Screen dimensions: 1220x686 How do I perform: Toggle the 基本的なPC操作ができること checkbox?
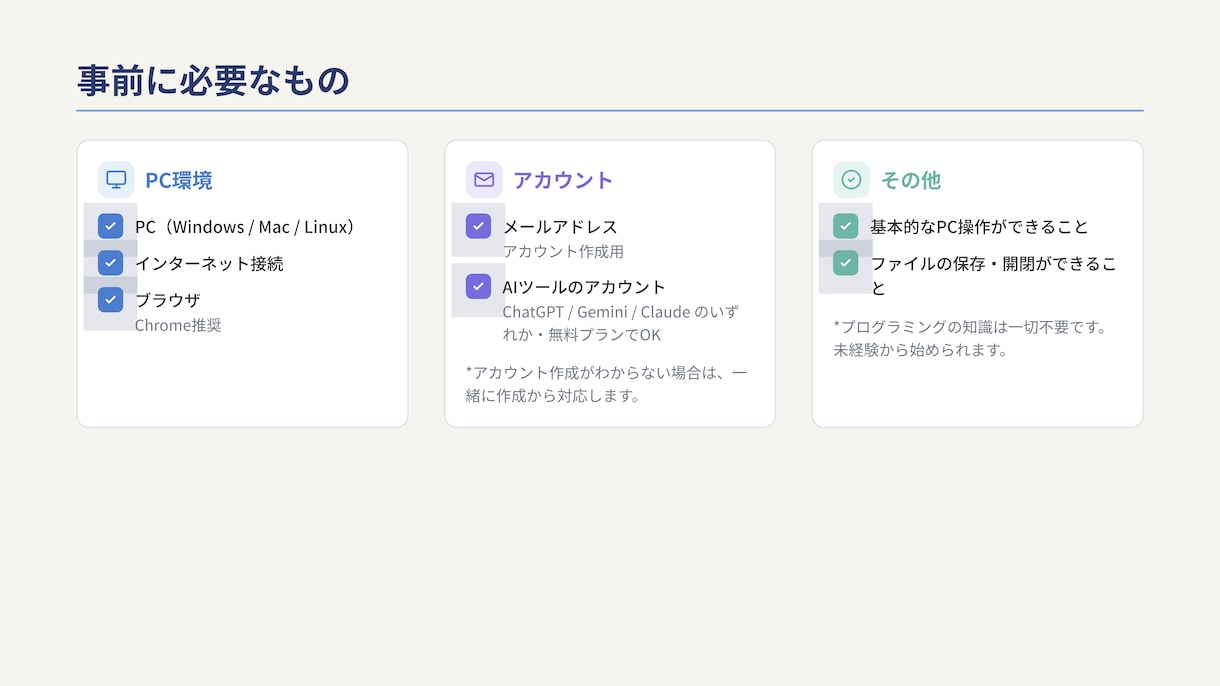tap(846, 226)
